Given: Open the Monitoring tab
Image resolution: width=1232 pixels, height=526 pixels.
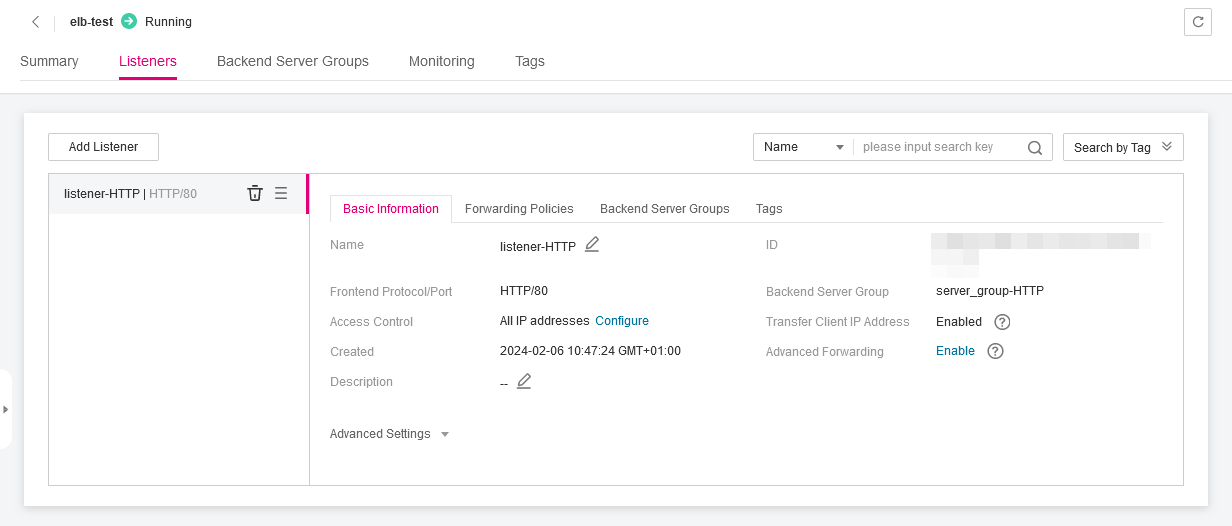Looking at the screenshot, I should click(441, 61).
